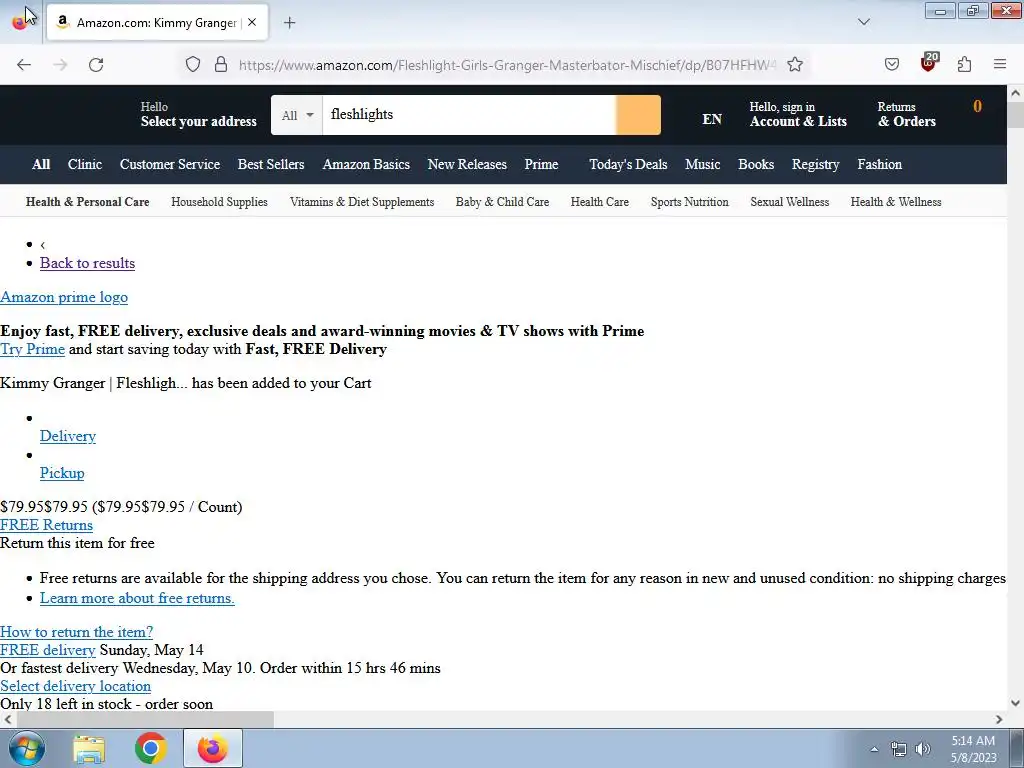
Task: Choose the Pickup option link
Action: point(62,473)
